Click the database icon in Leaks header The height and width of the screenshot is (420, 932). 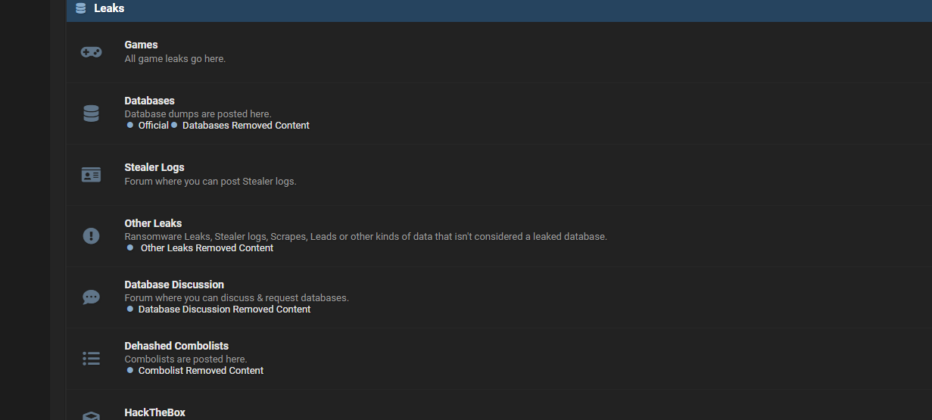tap(81, 8)
